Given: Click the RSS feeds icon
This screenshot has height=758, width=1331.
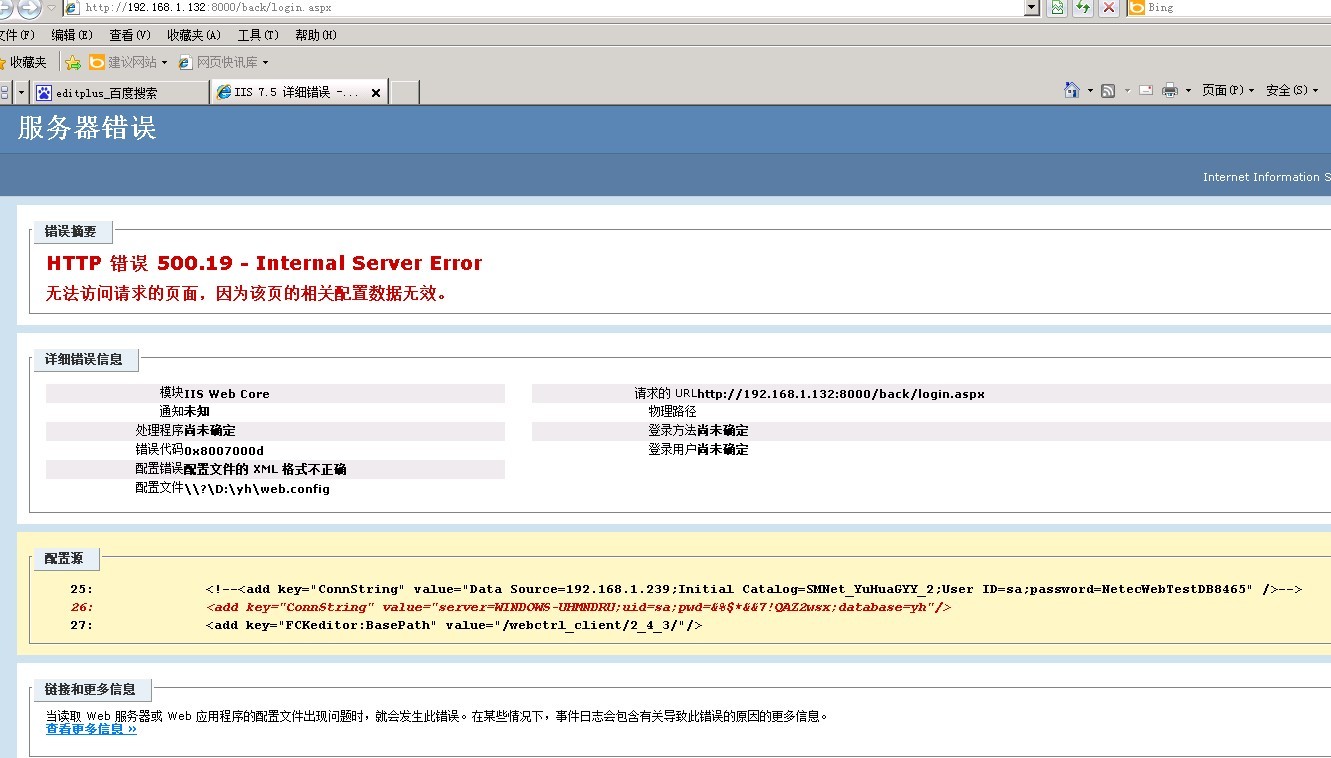Looking at the screenshot, I should [x=1108, y=90].
